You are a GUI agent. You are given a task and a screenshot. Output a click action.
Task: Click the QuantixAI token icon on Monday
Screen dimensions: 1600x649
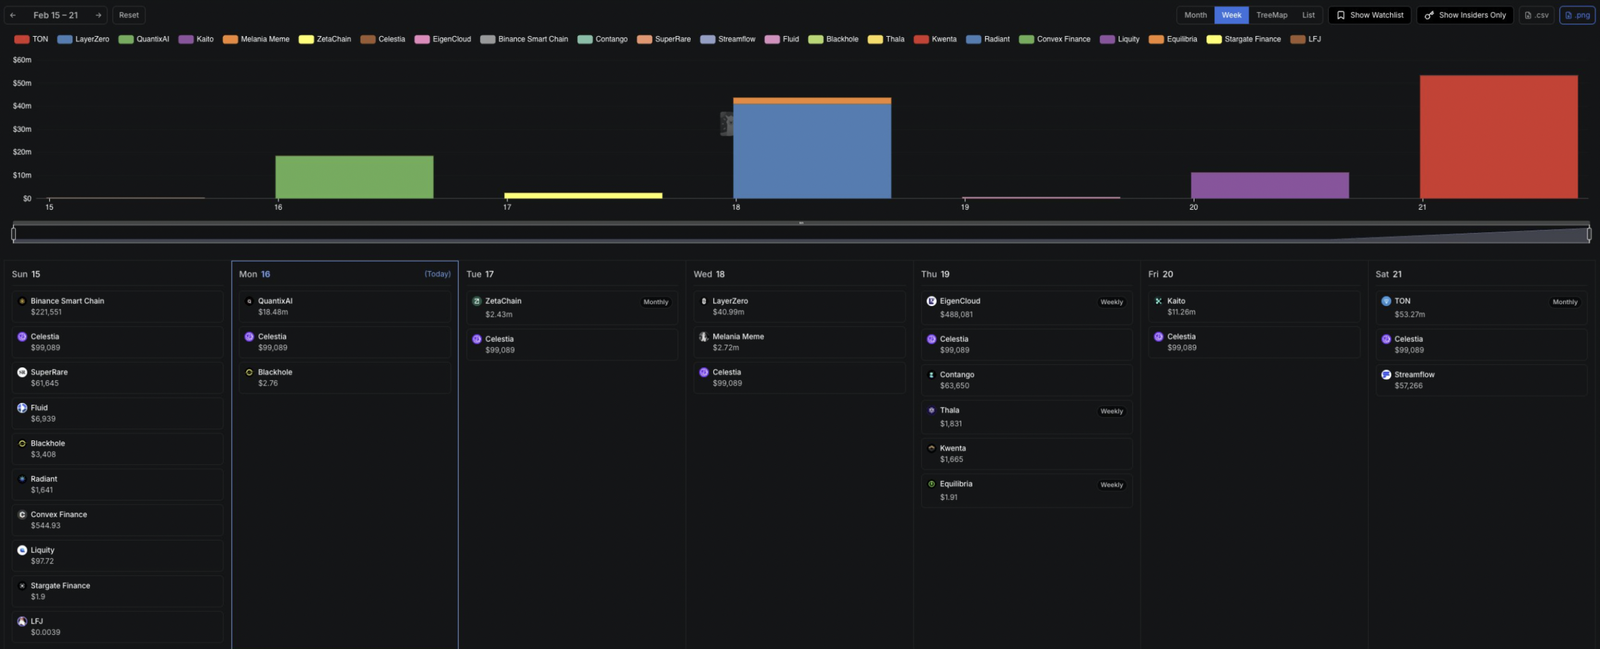249,301
